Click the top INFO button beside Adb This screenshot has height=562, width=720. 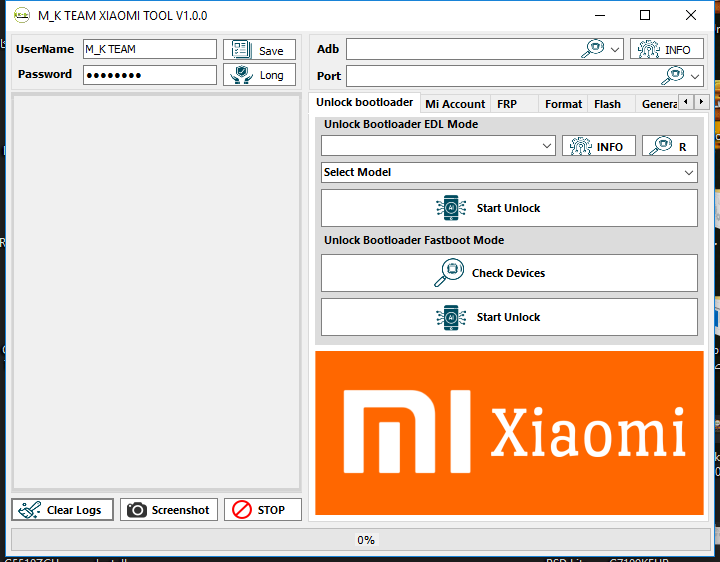pyautogui.click(x=667, y=49)
